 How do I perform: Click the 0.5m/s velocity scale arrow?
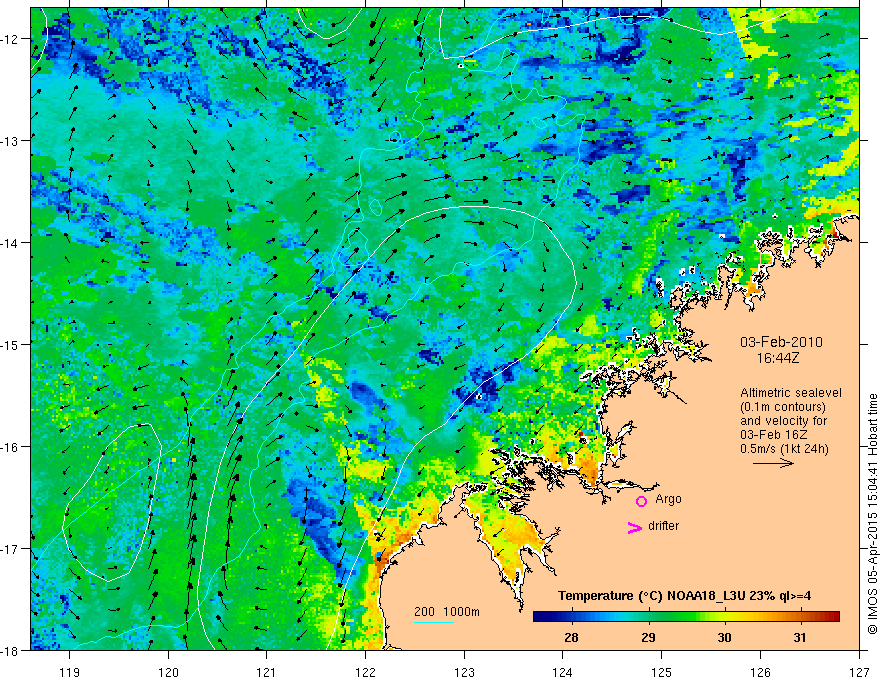pos(773,463)
